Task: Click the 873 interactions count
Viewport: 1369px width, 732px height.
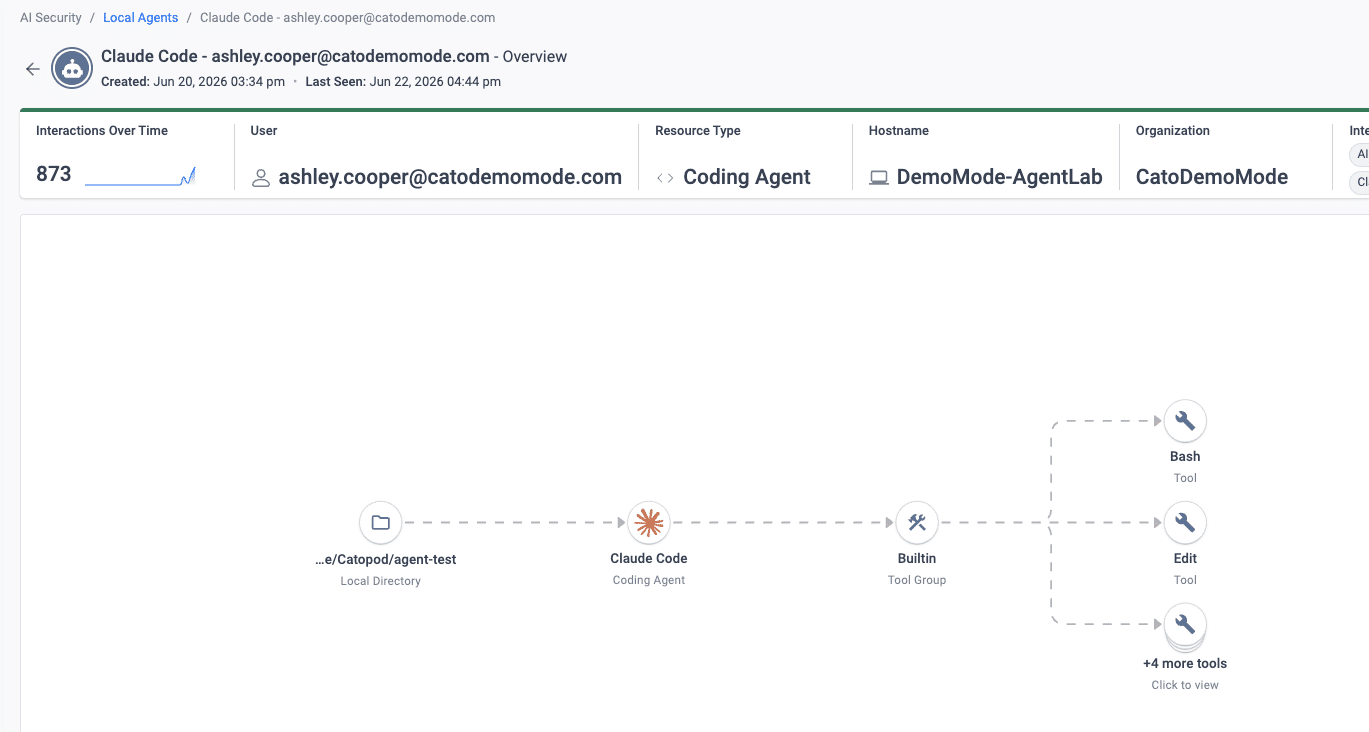Action: pos(54,174)
